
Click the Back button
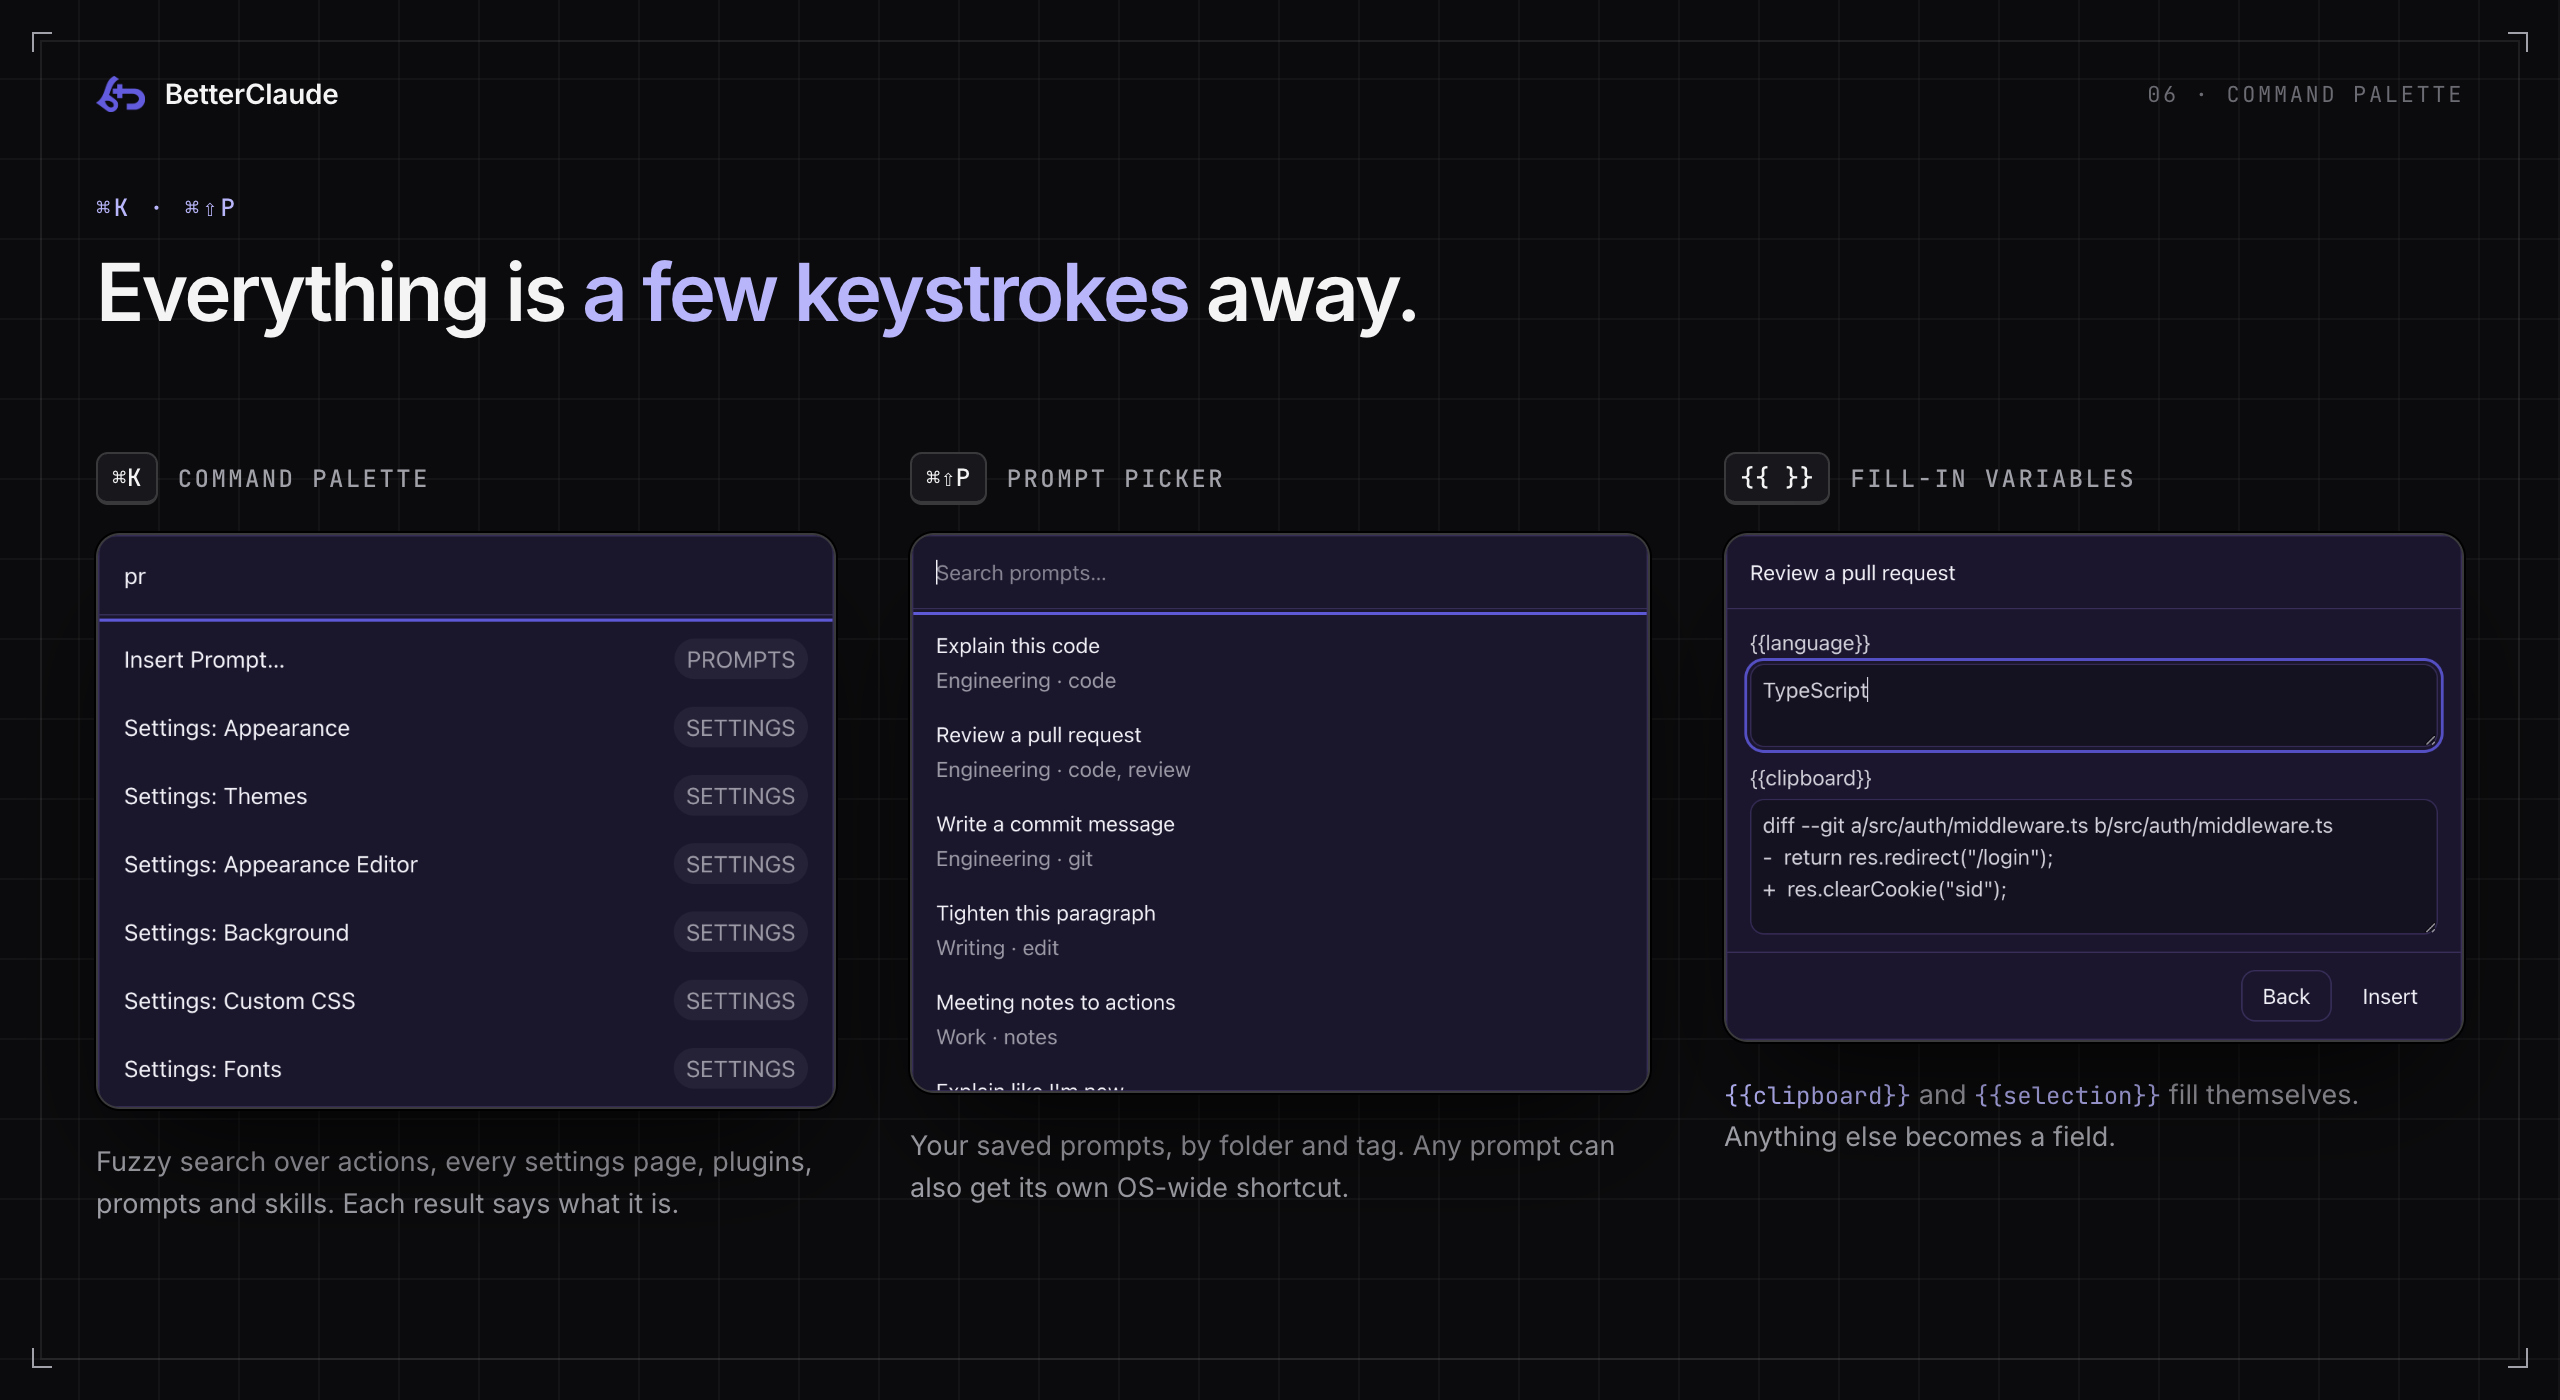point(2285,996)
